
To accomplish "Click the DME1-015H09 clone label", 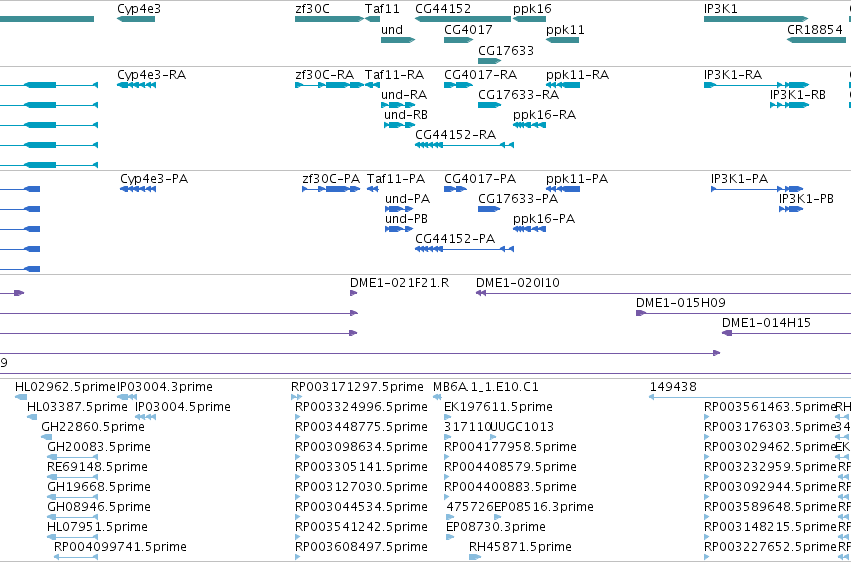I will (x=681, y=303).
